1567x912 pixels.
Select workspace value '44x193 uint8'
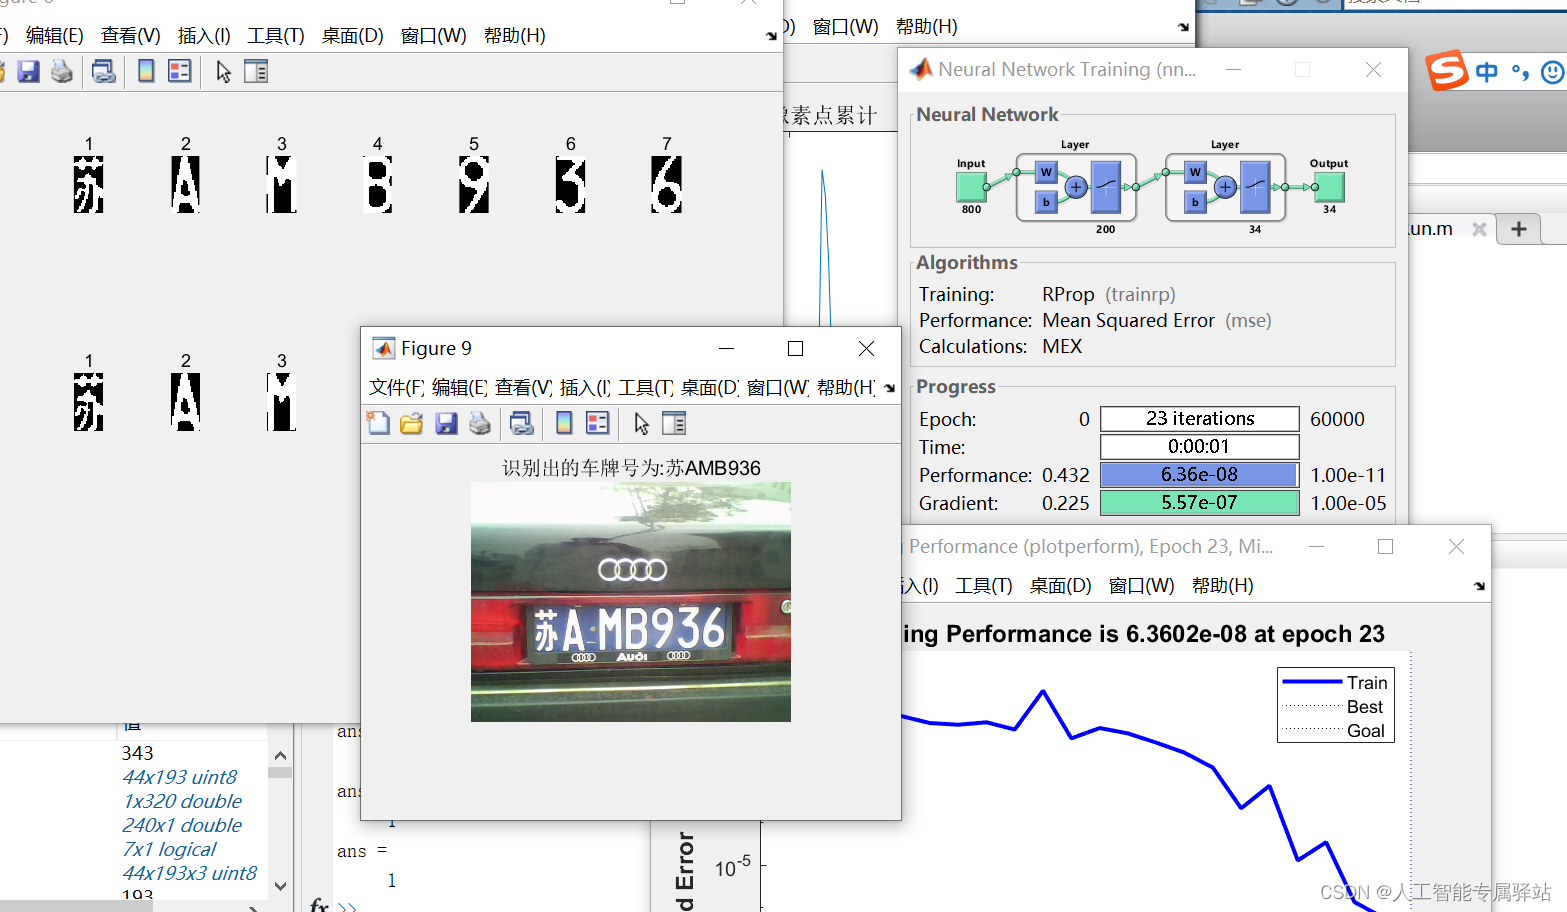180,777
